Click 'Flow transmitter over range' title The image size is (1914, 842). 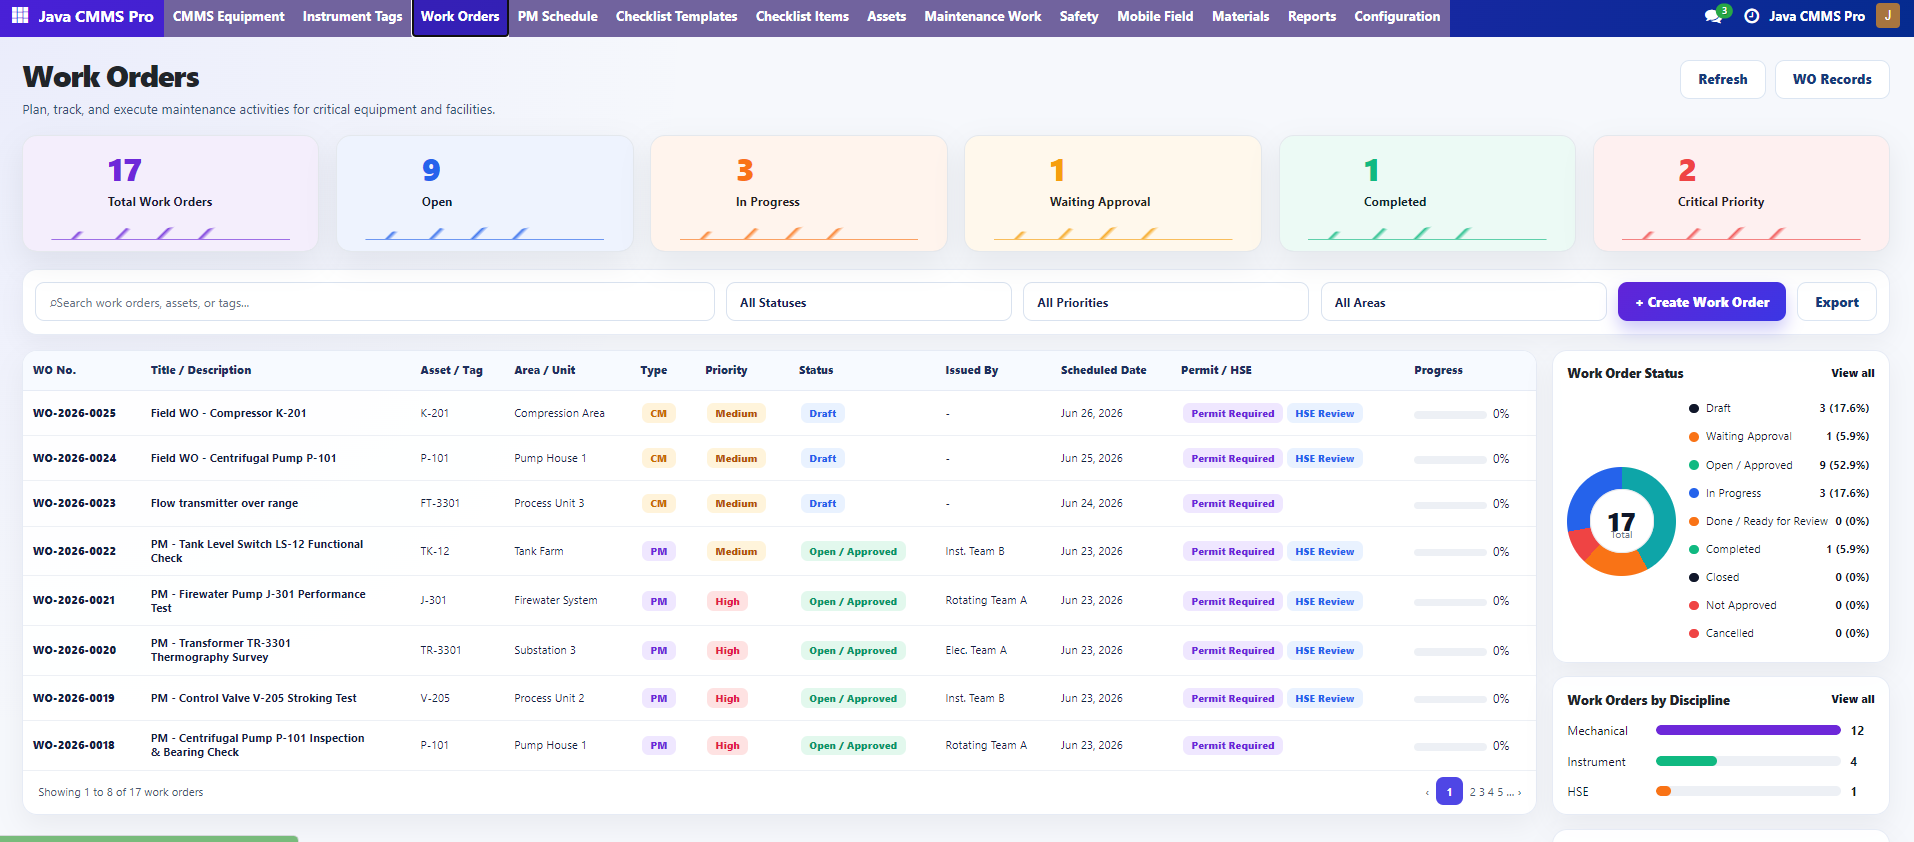click(224, 503)
